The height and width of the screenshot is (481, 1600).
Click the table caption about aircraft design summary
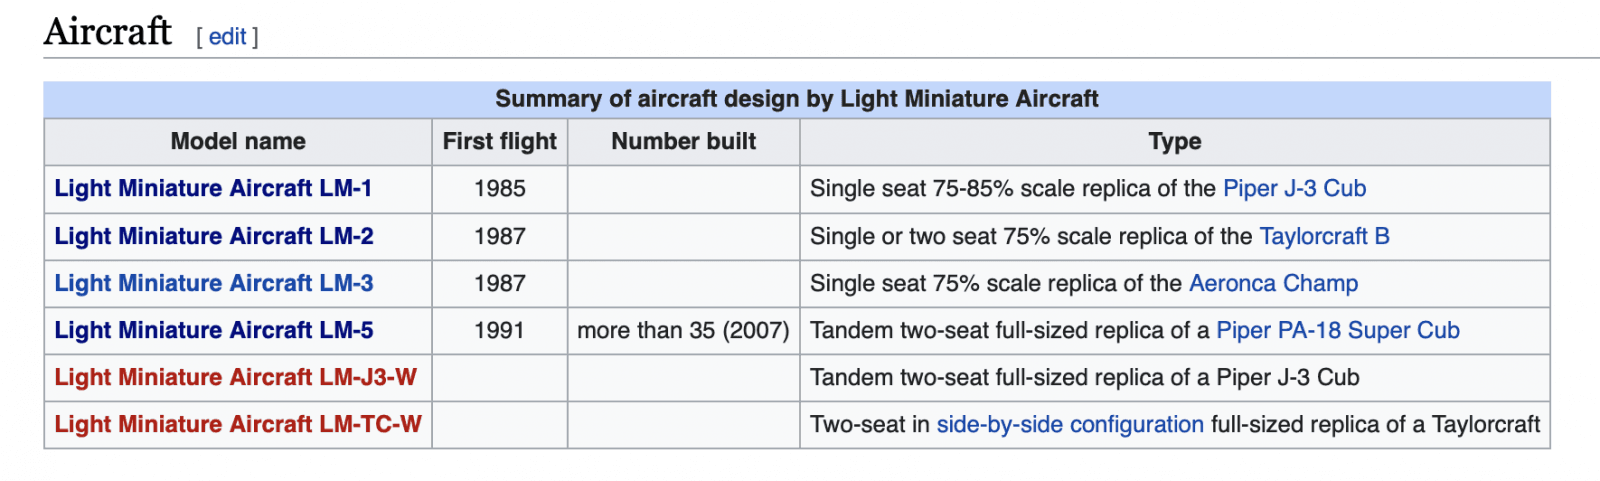click(797, 99)
